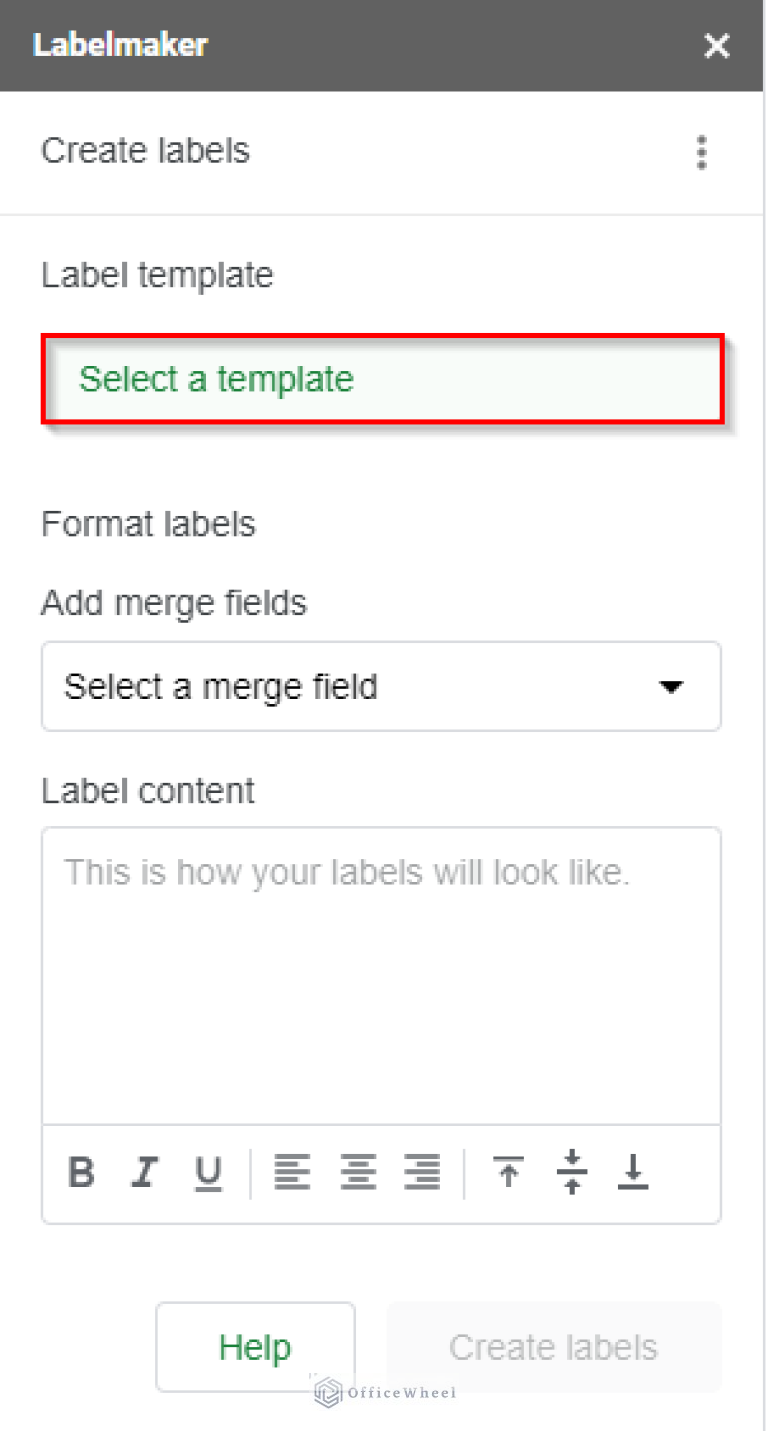
Task: Close the Labelmaker sidebar
Action: (x=717, y=46)
